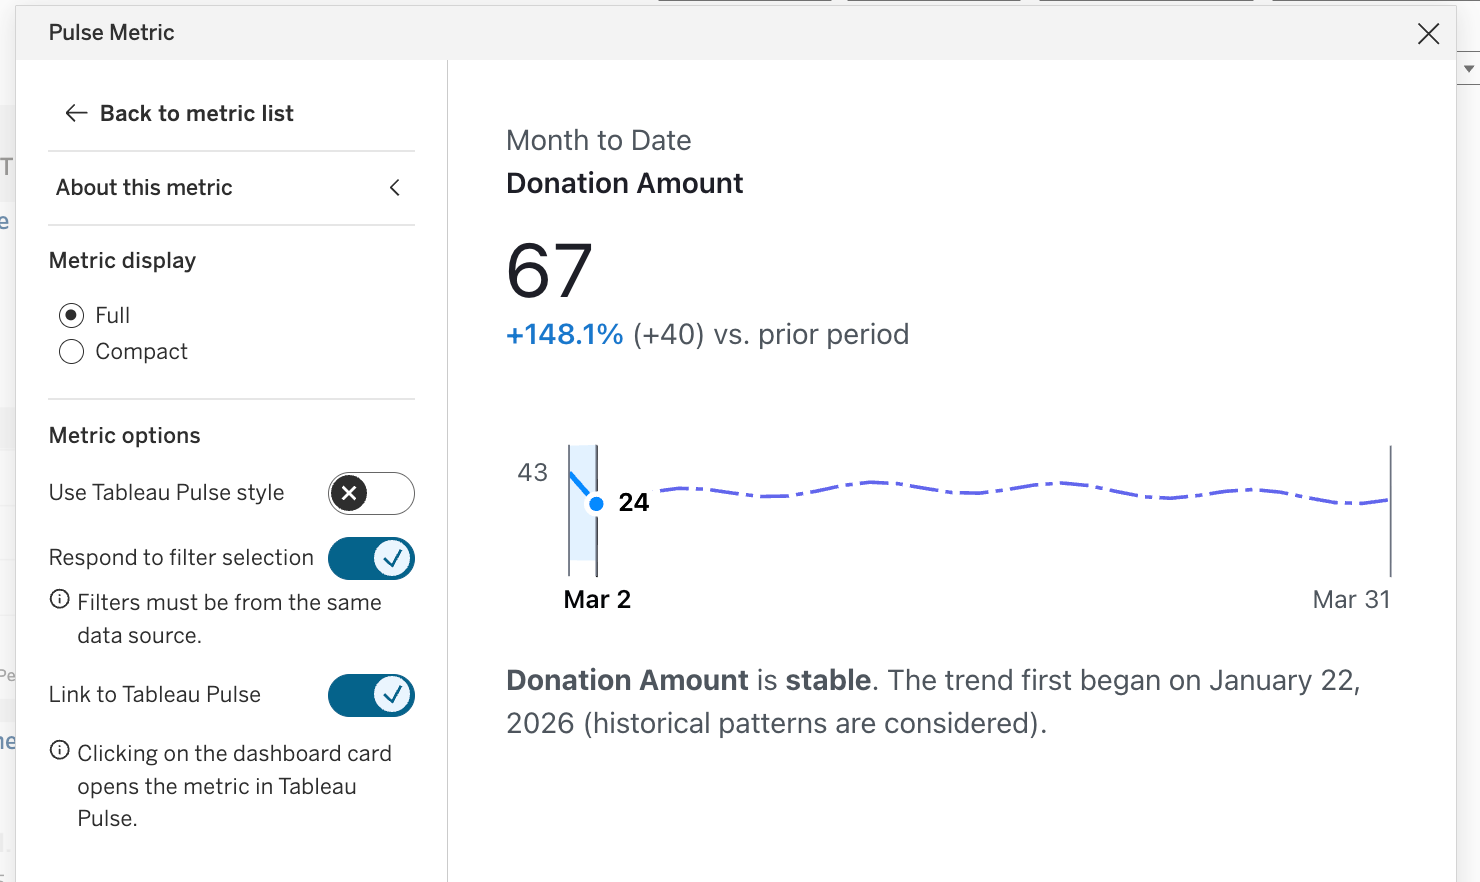Click the Donation Amount metric title

[x=624, y=184]
